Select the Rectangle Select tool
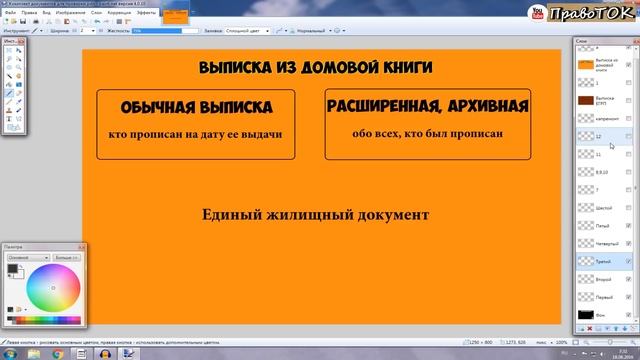This screenshot has height=360, width=640. [x=9, y=50]
